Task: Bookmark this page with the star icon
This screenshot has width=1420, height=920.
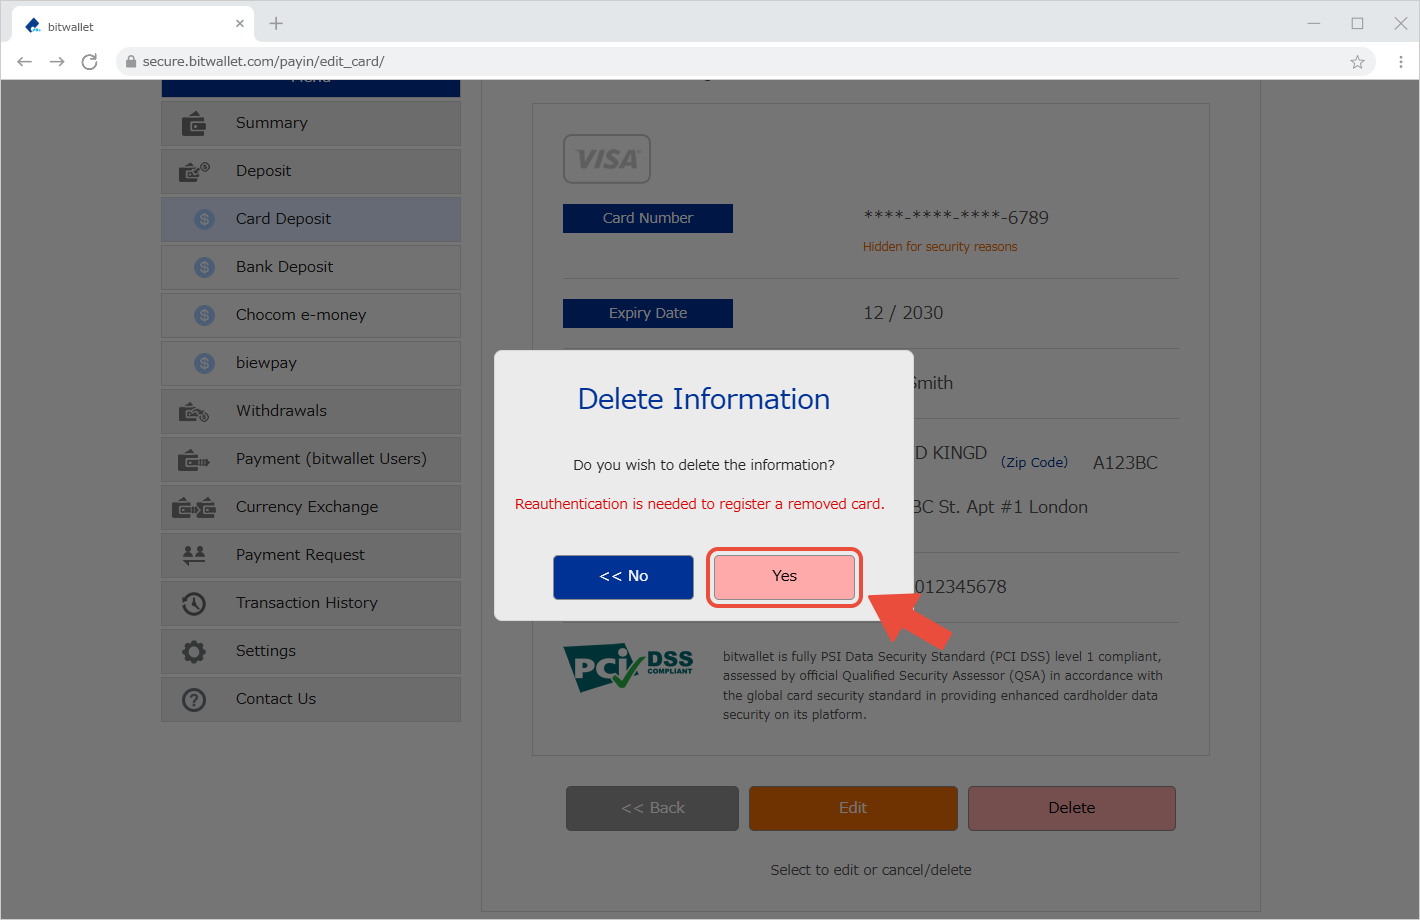Action: tap(1357, 62)
